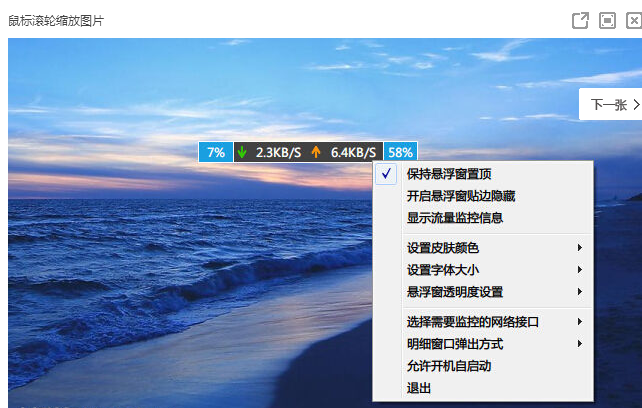Click the 7% CPU usage indicator

tap(216, 152)
